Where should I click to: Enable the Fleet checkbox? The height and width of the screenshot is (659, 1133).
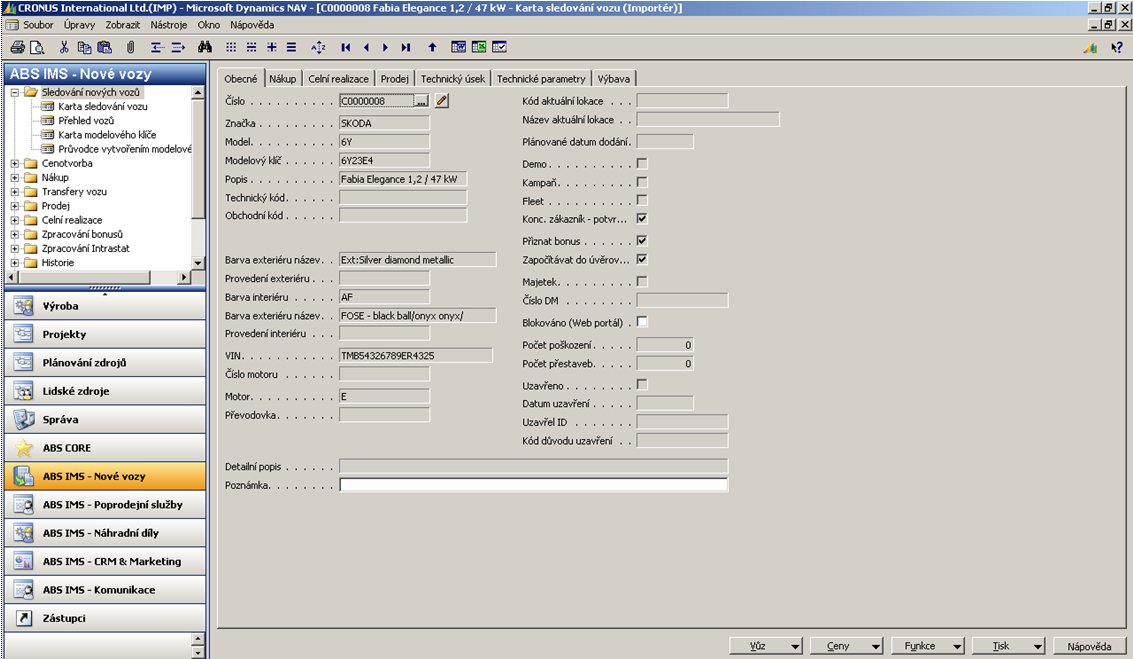[642, 200]
